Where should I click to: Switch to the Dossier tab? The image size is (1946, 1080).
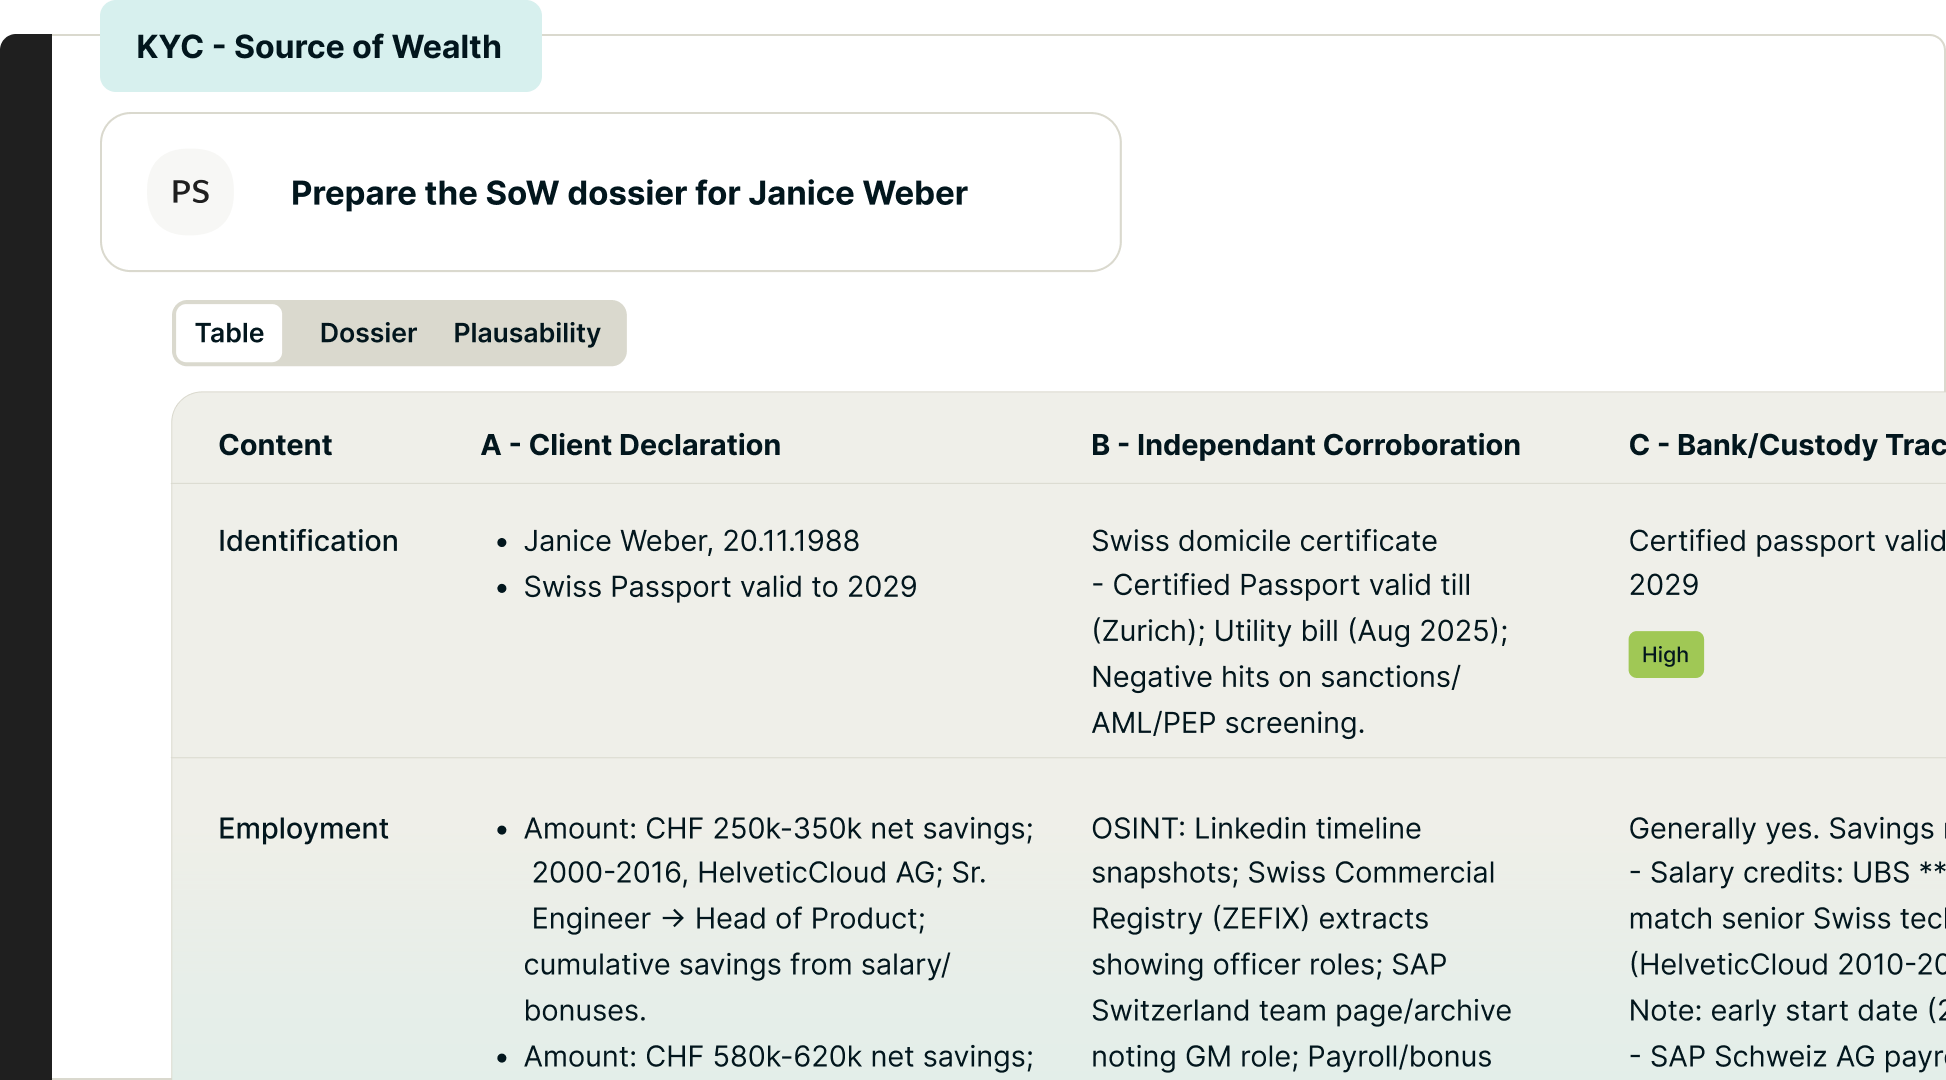click(x=368, y=333)
